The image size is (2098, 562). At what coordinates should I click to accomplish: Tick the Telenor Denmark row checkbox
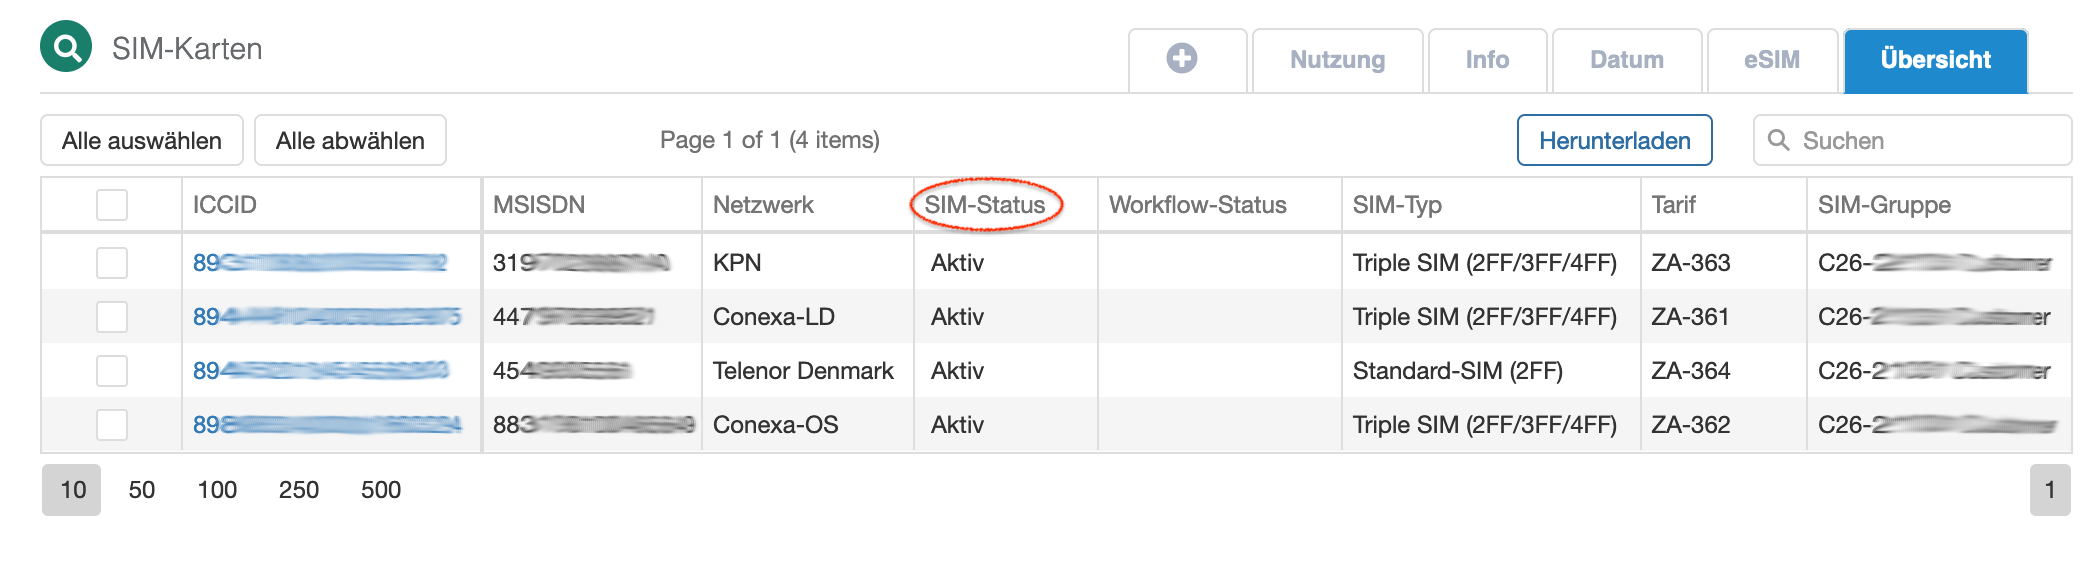(x=112, y=371)
